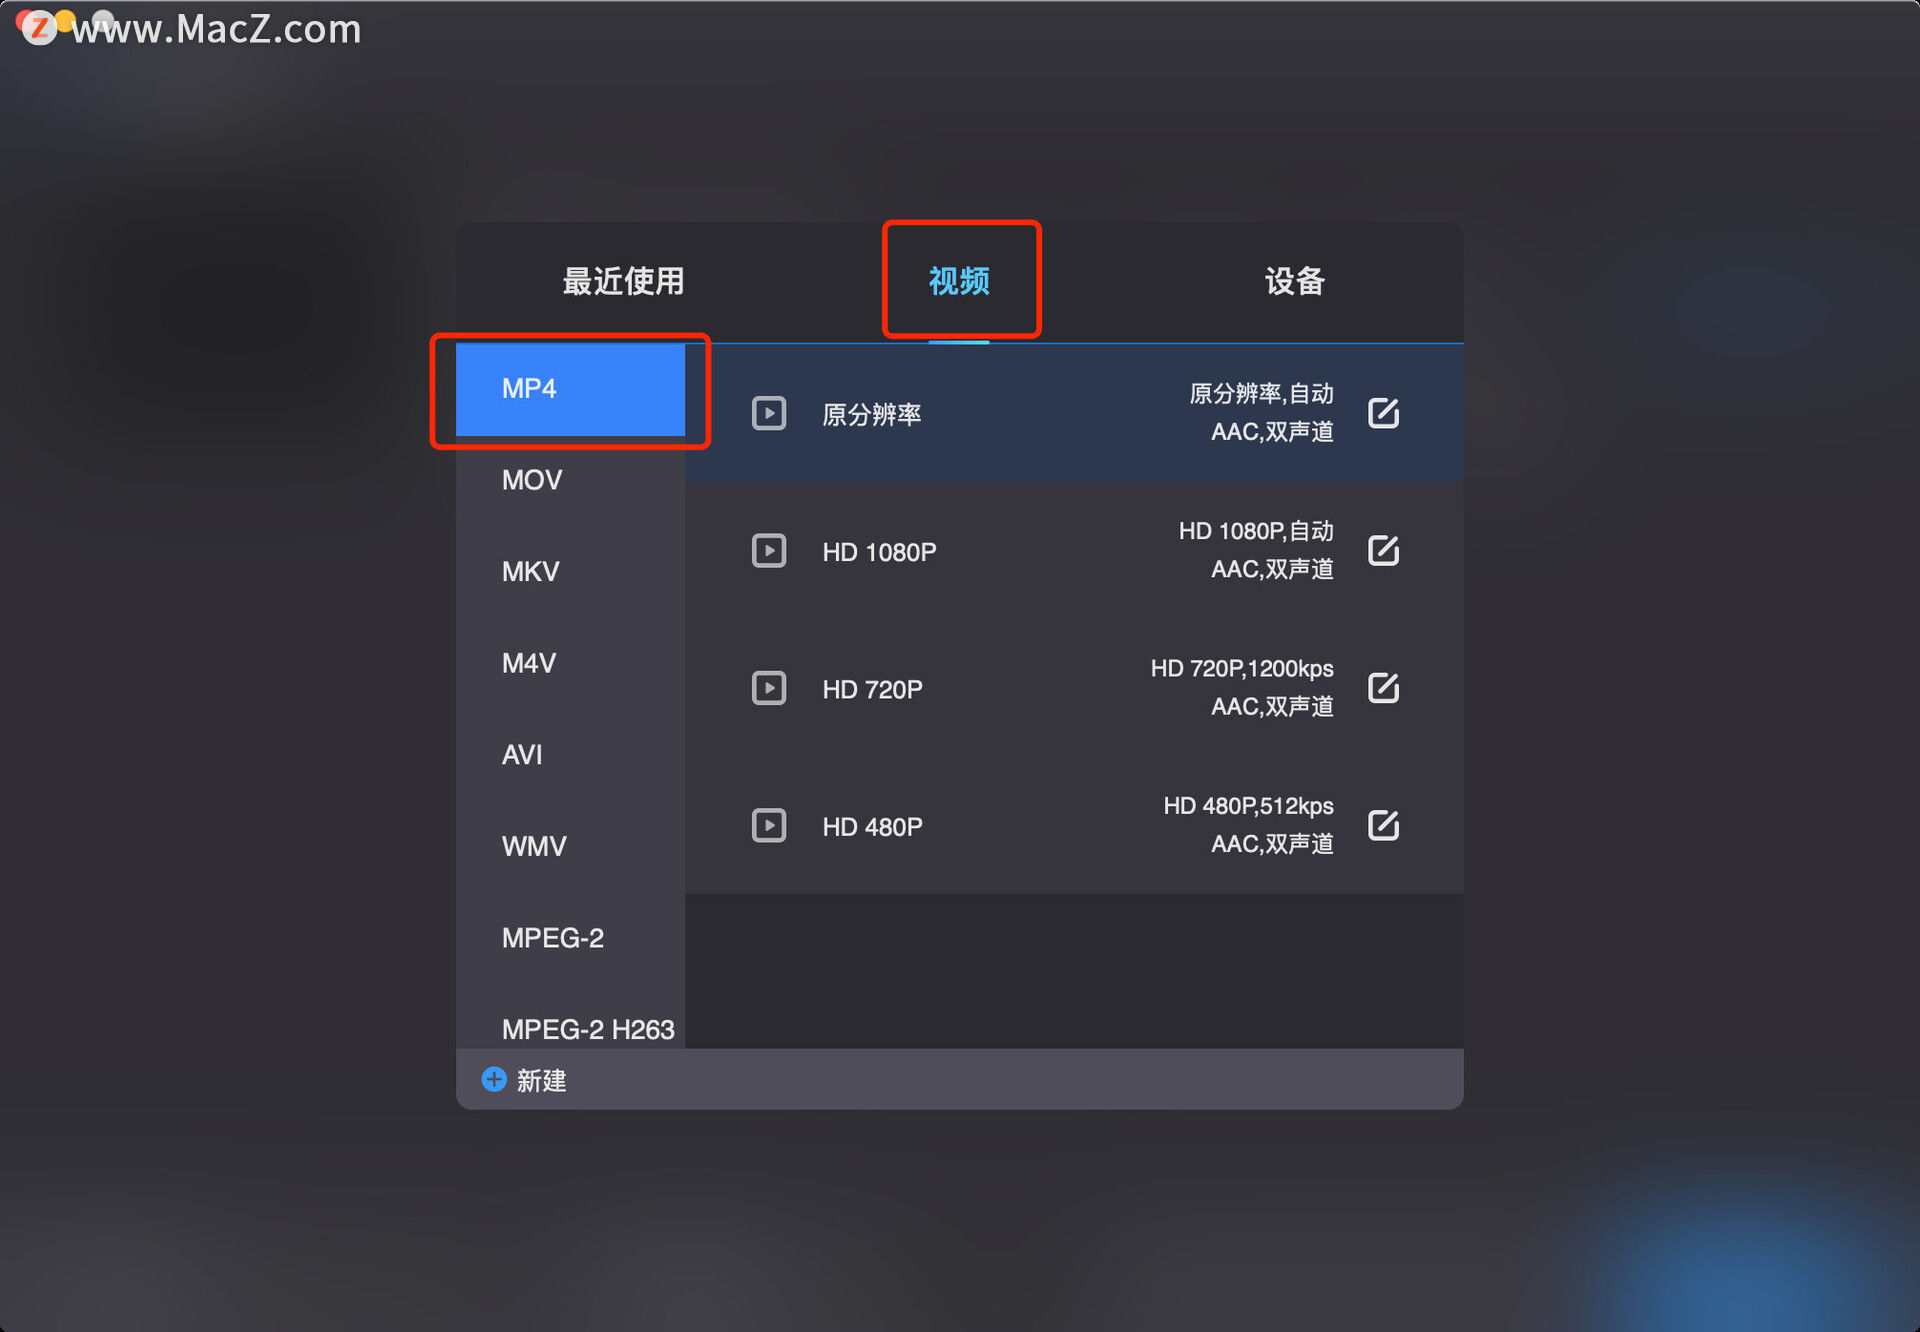Click the blue plus icon next to 新建
The width and height of the screenshot is (1920, 1332).
click(x=494, y=1079)
